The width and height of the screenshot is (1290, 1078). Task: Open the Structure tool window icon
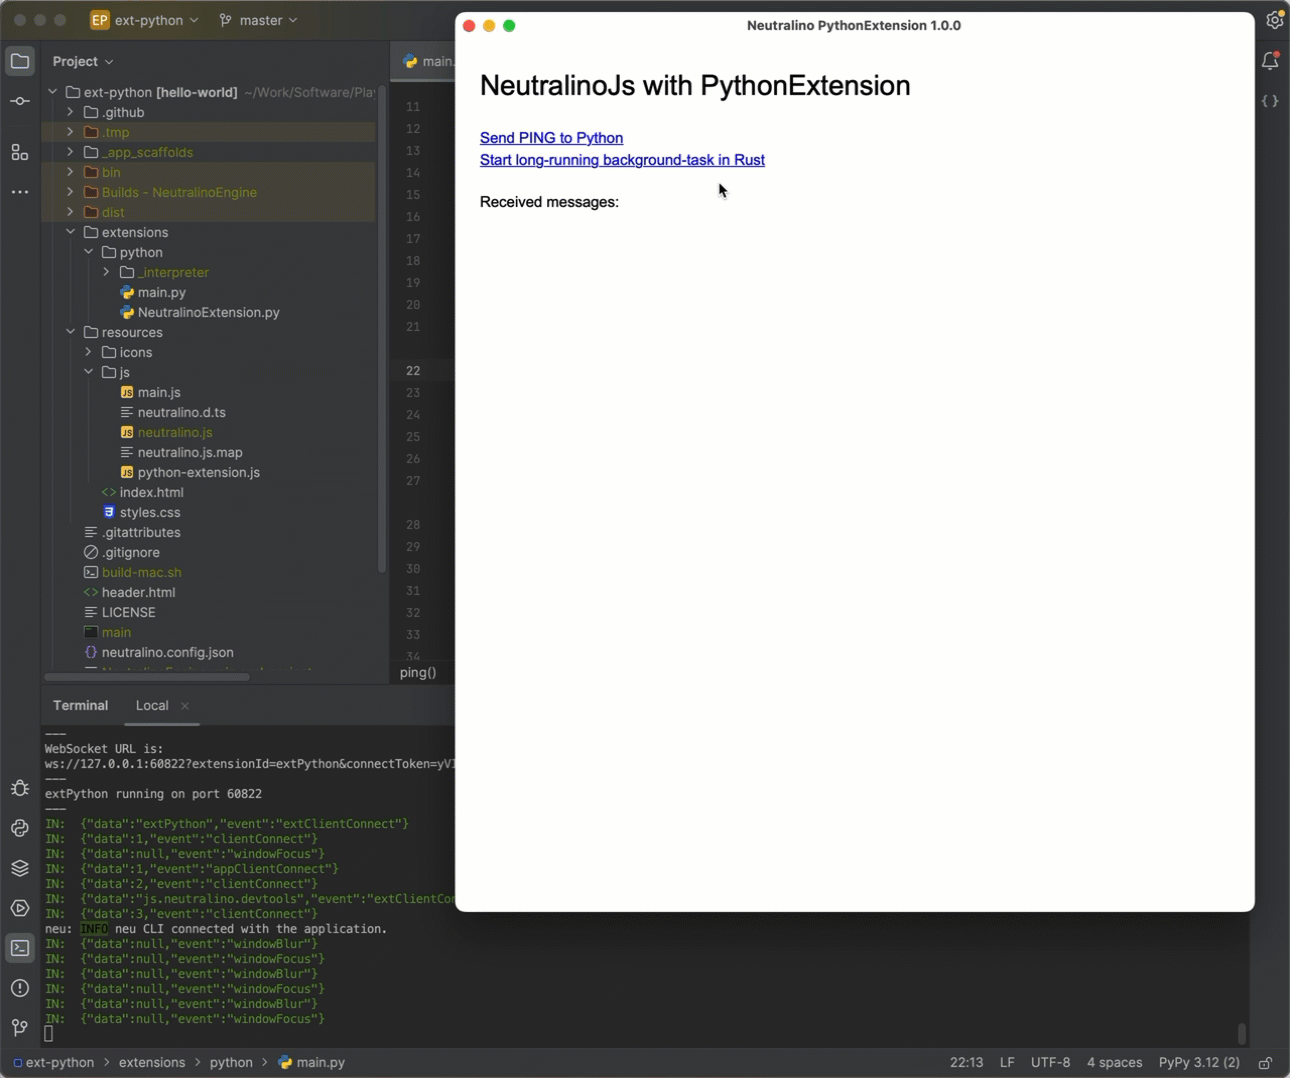click(x=20, y=152)
